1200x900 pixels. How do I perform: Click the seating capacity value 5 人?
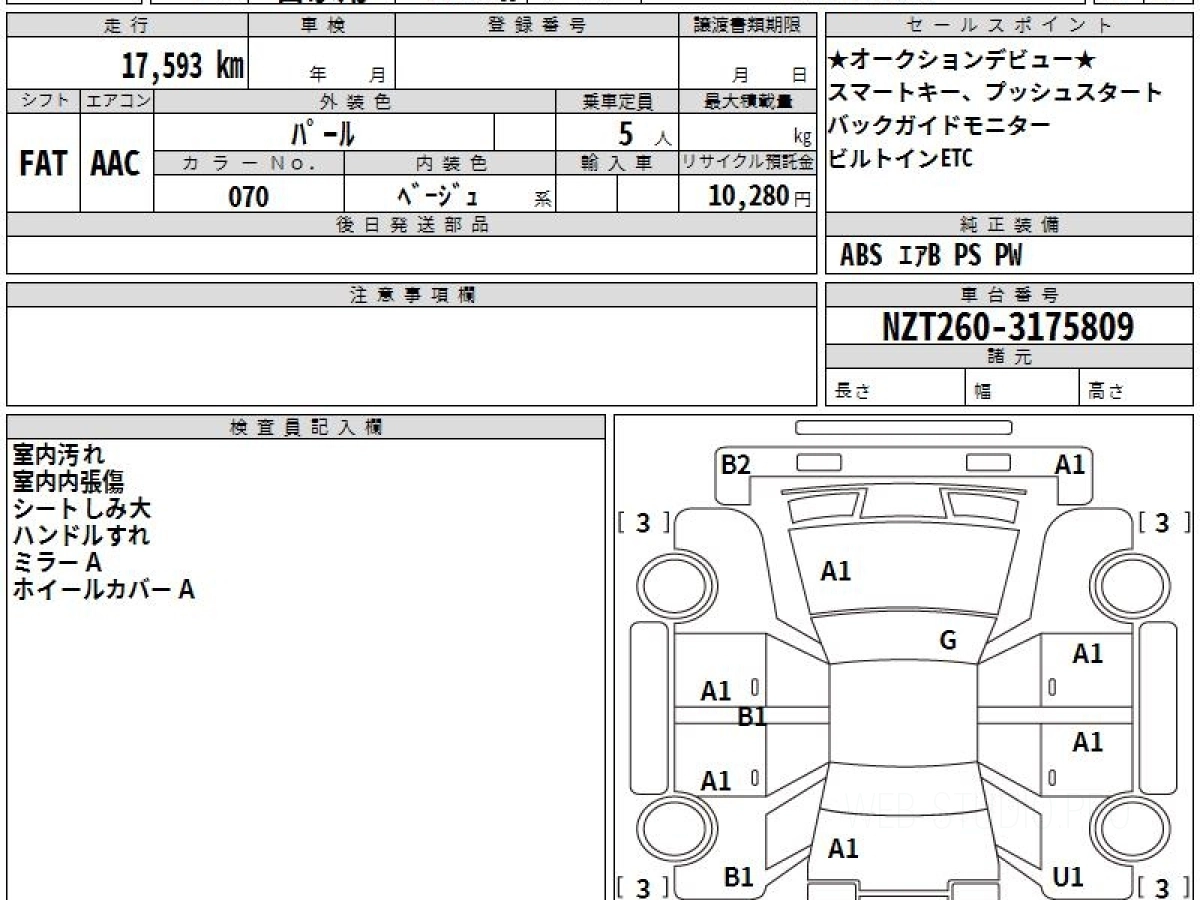pyautogui.click(x=645, y=133)
